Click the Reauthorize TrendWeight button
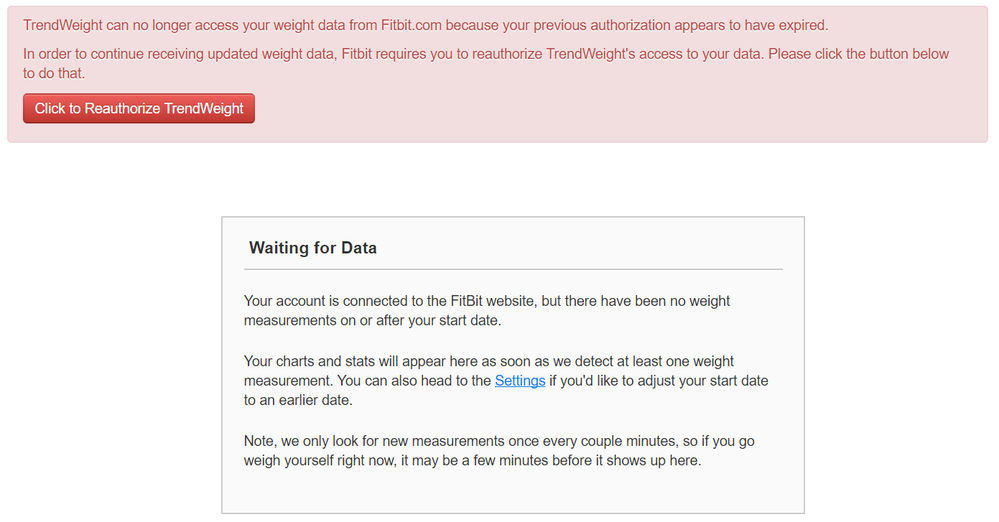The width and height of the screenshot is (999, 522). click(x=139, y=108)
